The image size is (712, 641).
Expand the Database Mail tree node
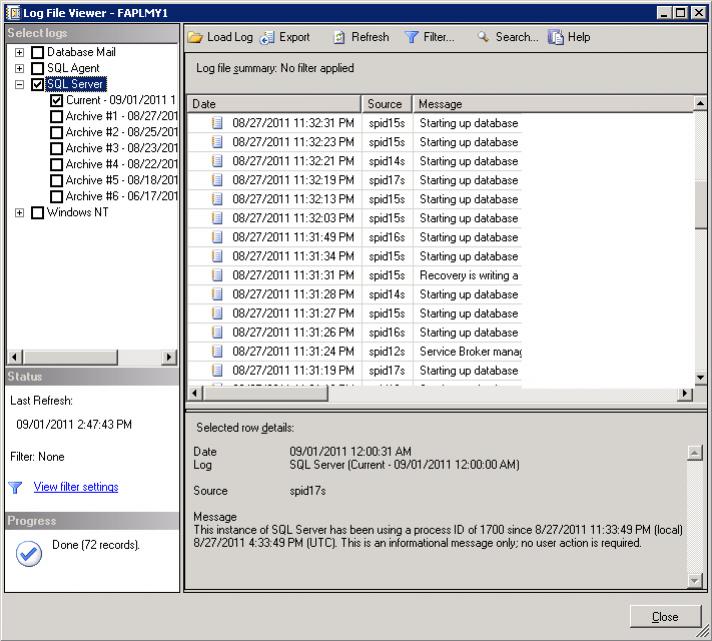[x=20, y=52]
